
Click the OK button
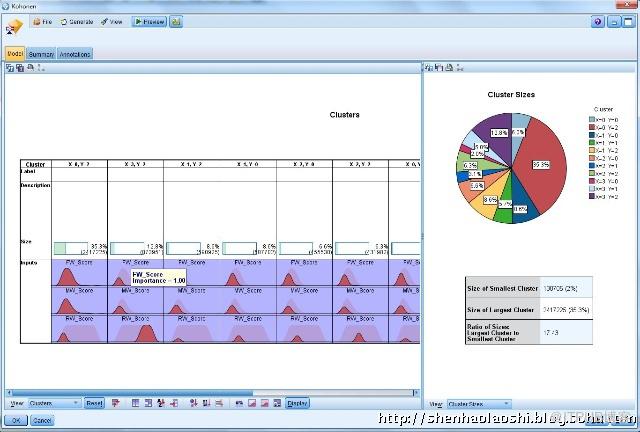tap(16, 420)
